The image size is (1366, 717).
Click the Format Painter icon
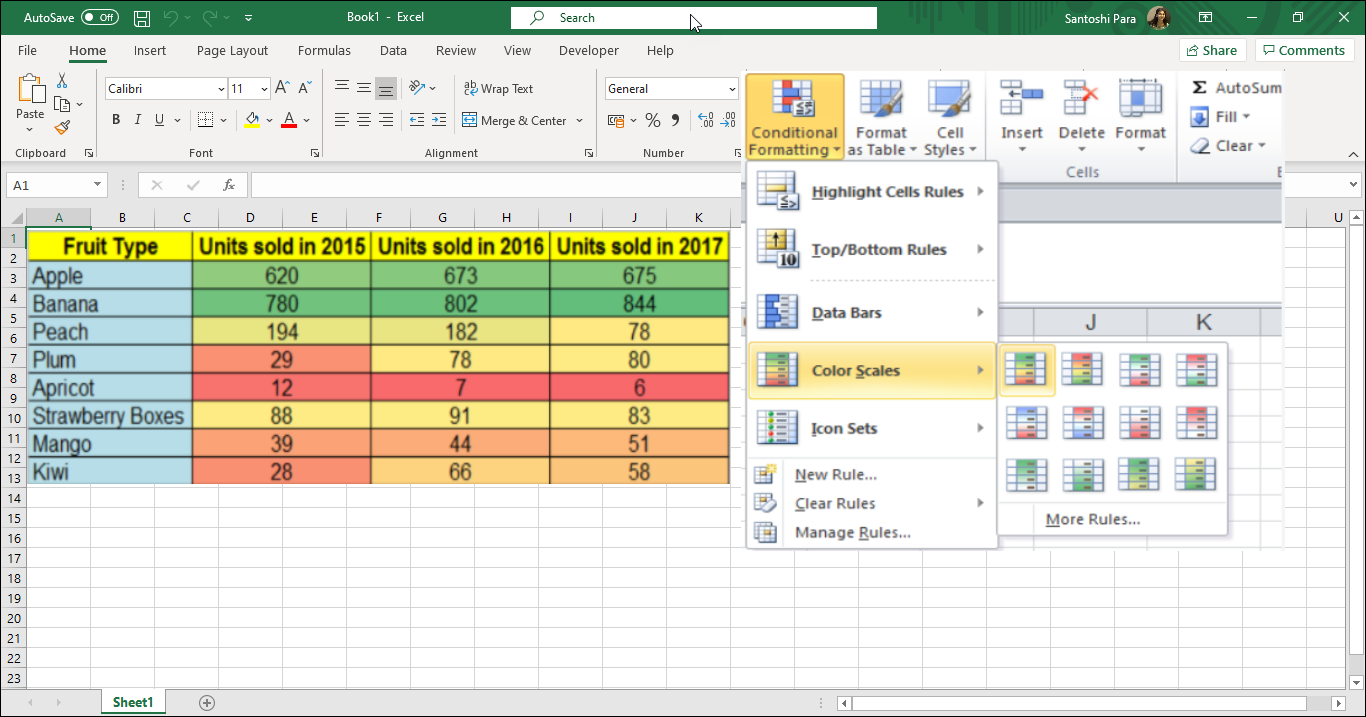(60, 126)
